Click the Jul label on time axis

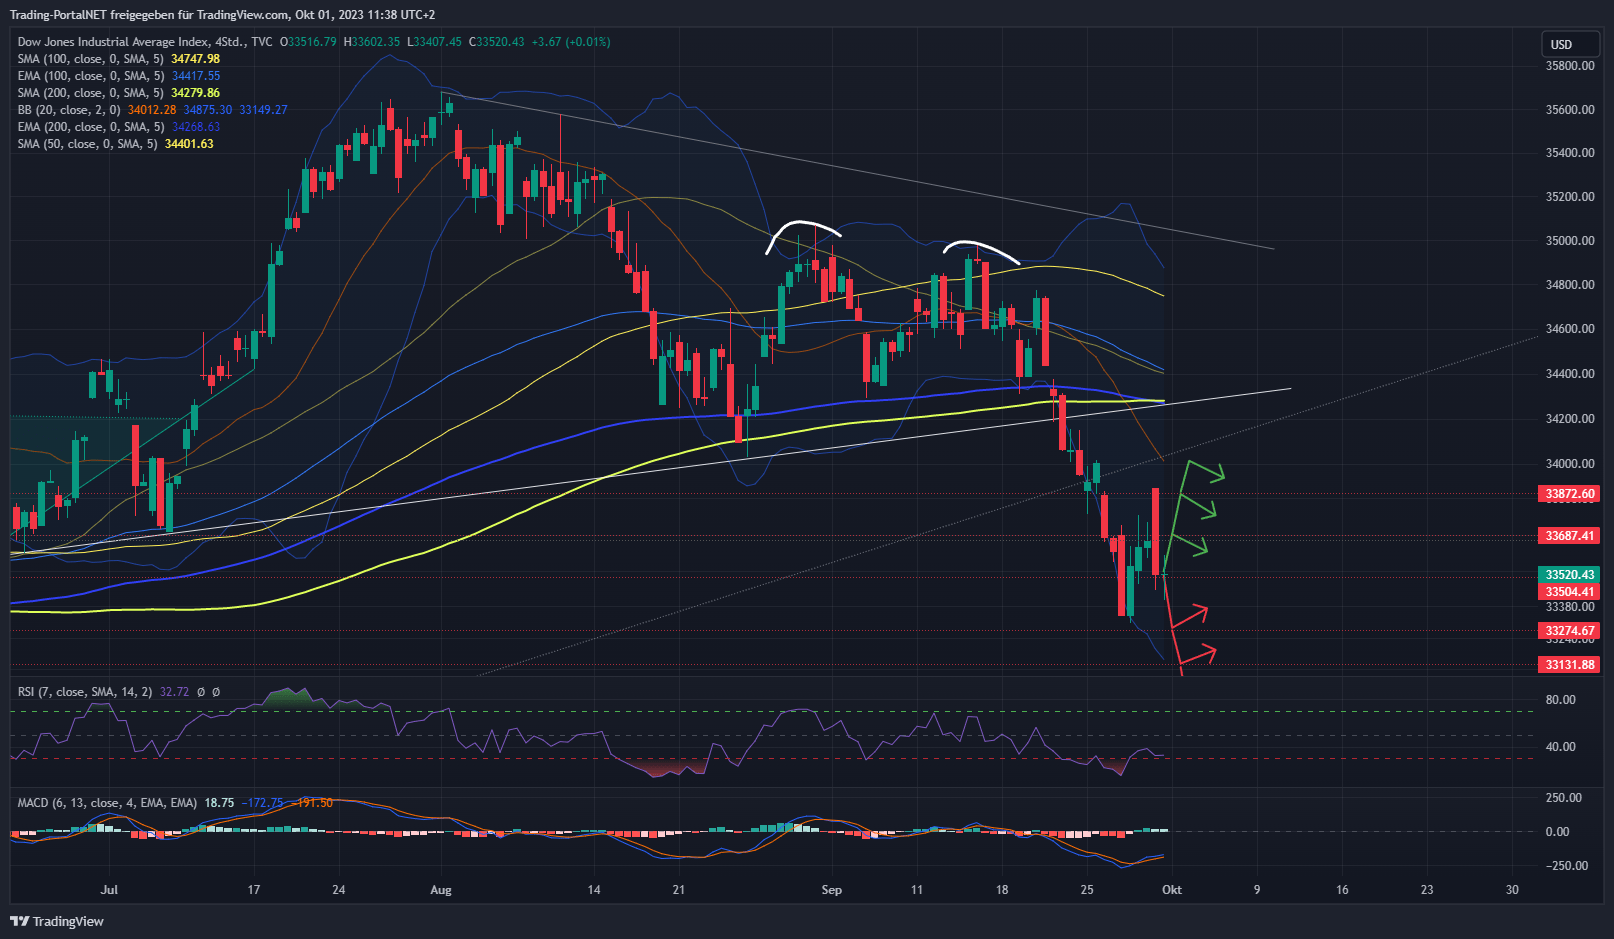tap(109, 890)
